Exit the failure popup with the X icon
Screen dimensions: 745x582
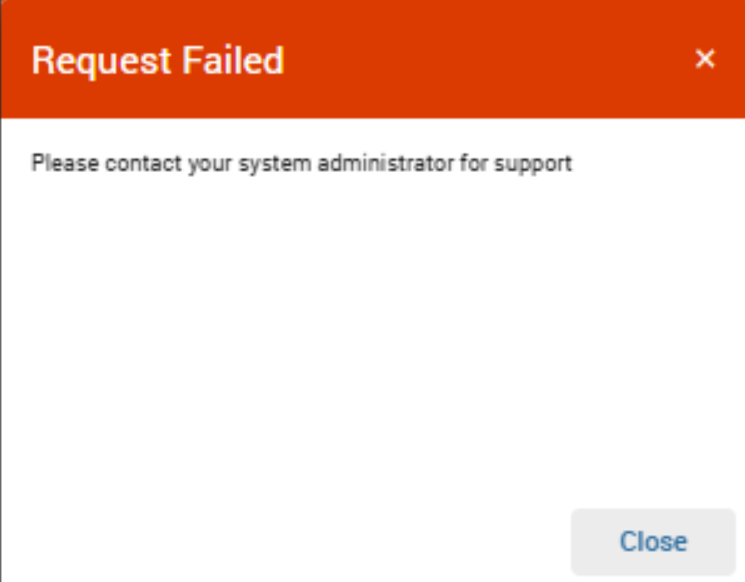click(x=705, y=59)
